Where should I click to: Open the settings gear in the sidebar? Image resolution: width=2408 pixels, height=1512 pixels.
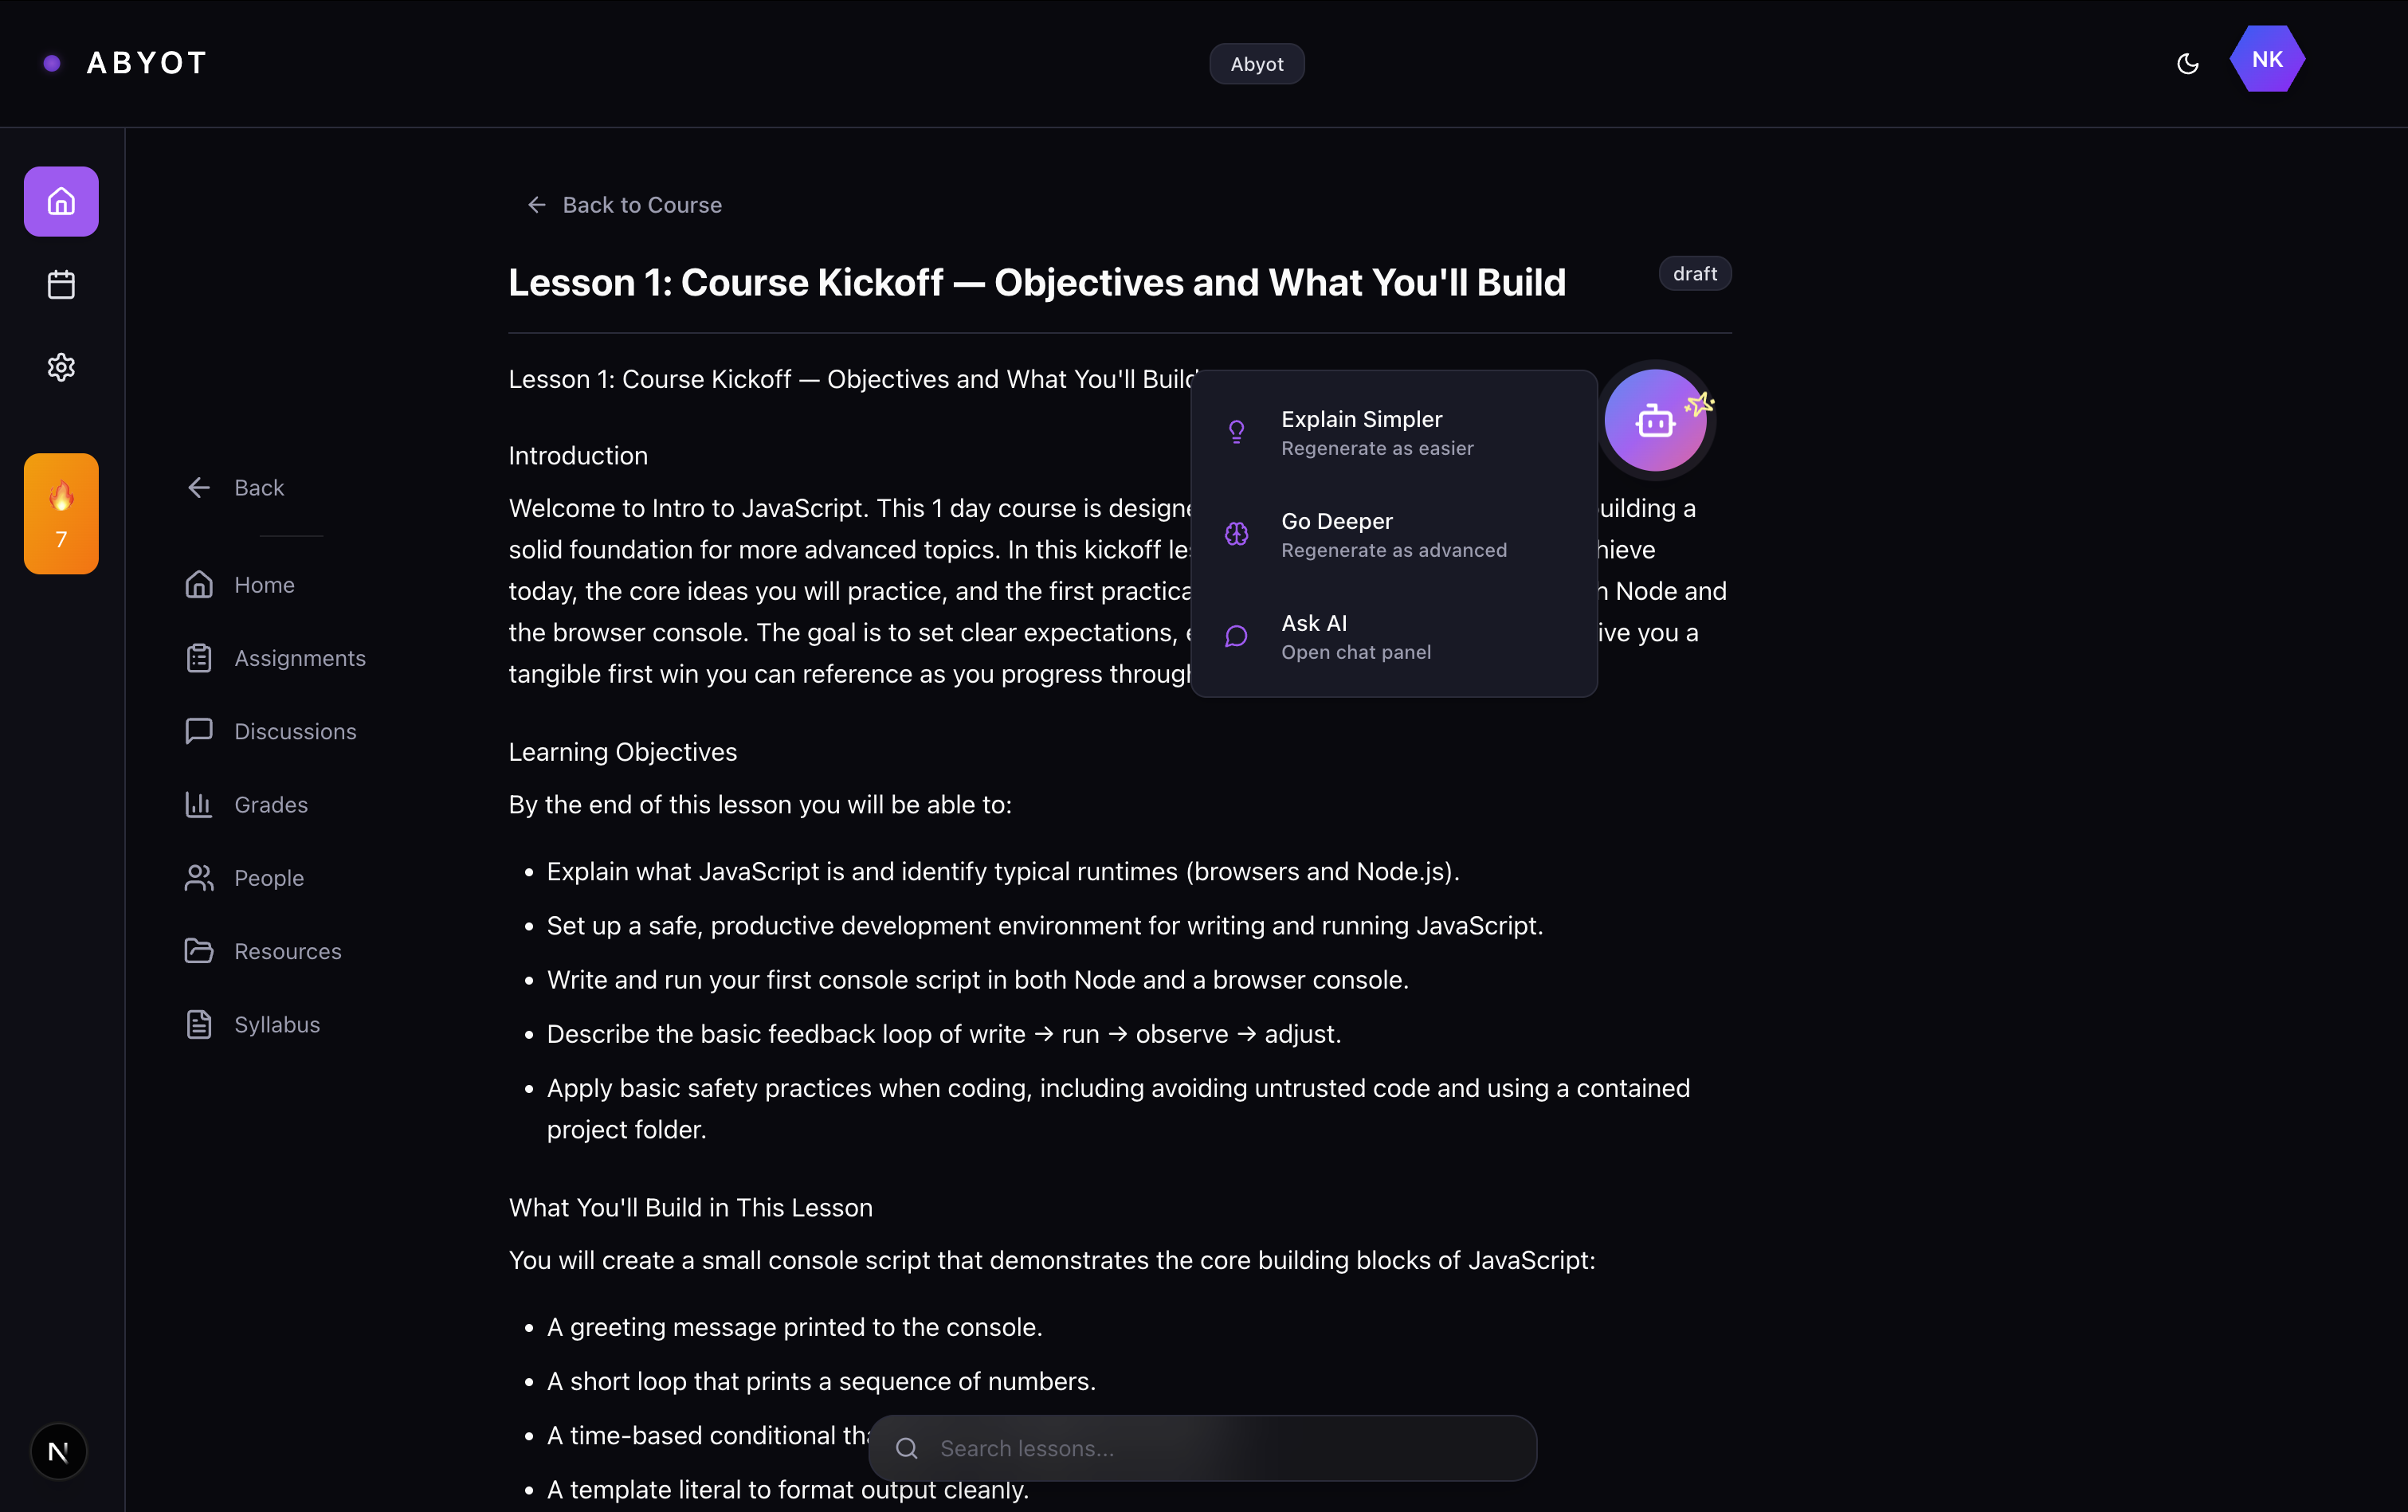pyautogui.click(x=61, y=367)
